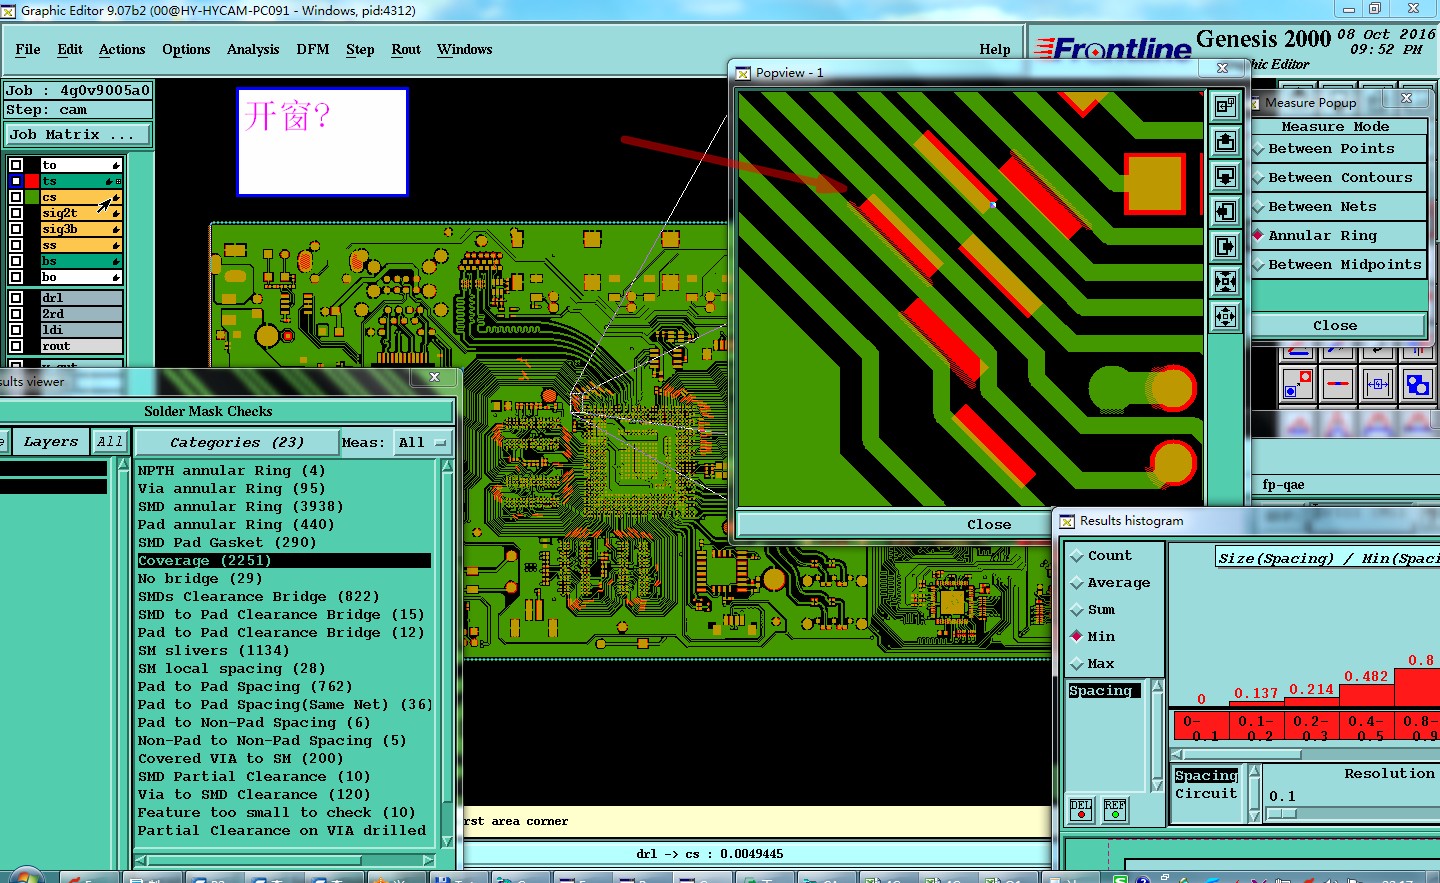Open the Meas: All dropdown

(422, 442)
